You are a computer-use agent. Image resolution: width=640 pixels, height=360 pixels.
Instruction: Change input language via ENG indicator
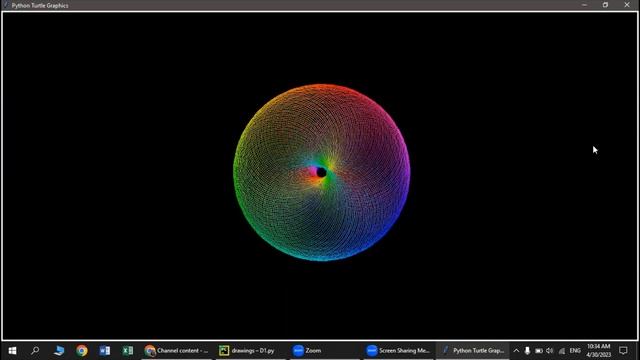[x=575, y=351]
